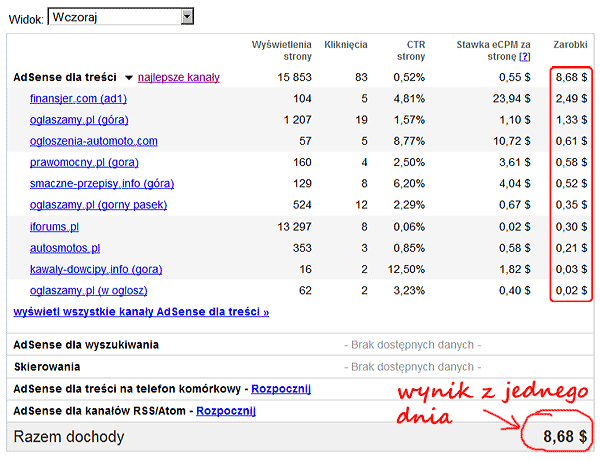Click the [?] help link for eCPM
Image resolution: width=600 pixels, height=461 pixels.
pyautogui.click(x=525, y=57)
